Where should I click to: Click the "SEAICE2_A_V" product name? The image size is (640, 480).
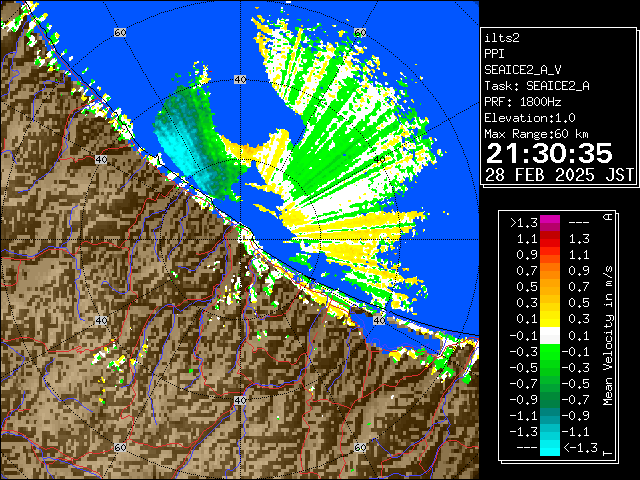(x=523, y=70)
